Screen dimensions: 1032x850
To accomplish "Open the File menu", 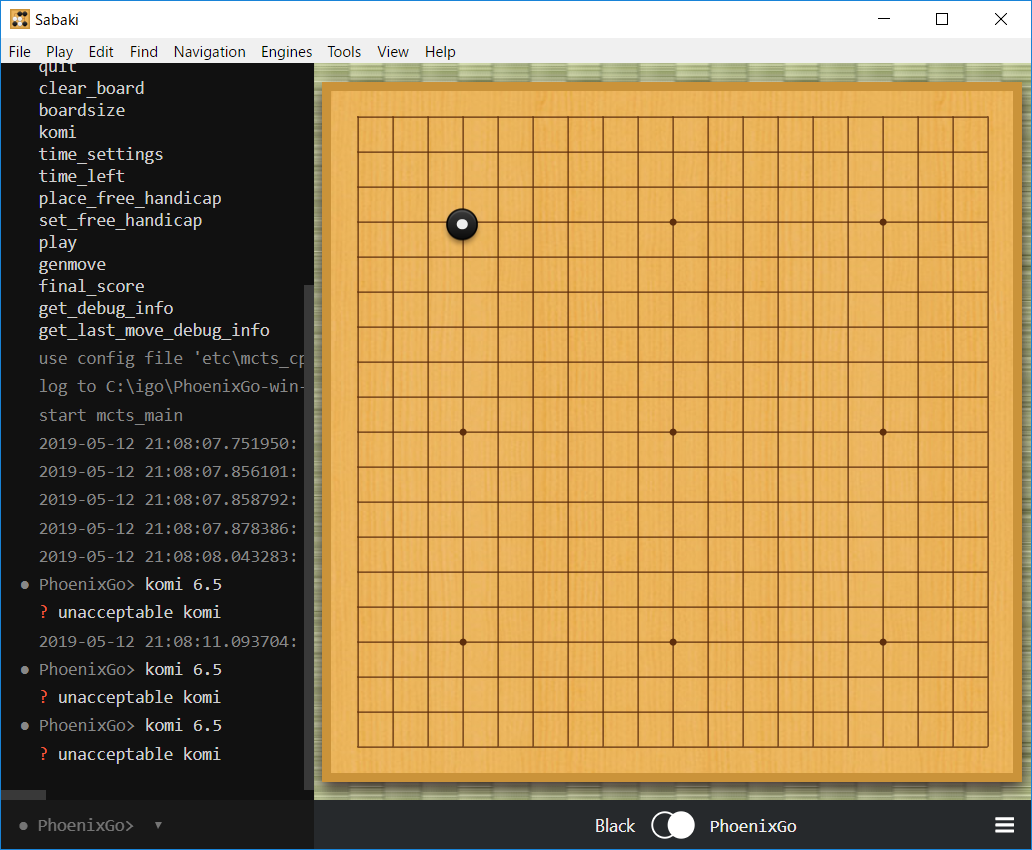I will (20, 52).
